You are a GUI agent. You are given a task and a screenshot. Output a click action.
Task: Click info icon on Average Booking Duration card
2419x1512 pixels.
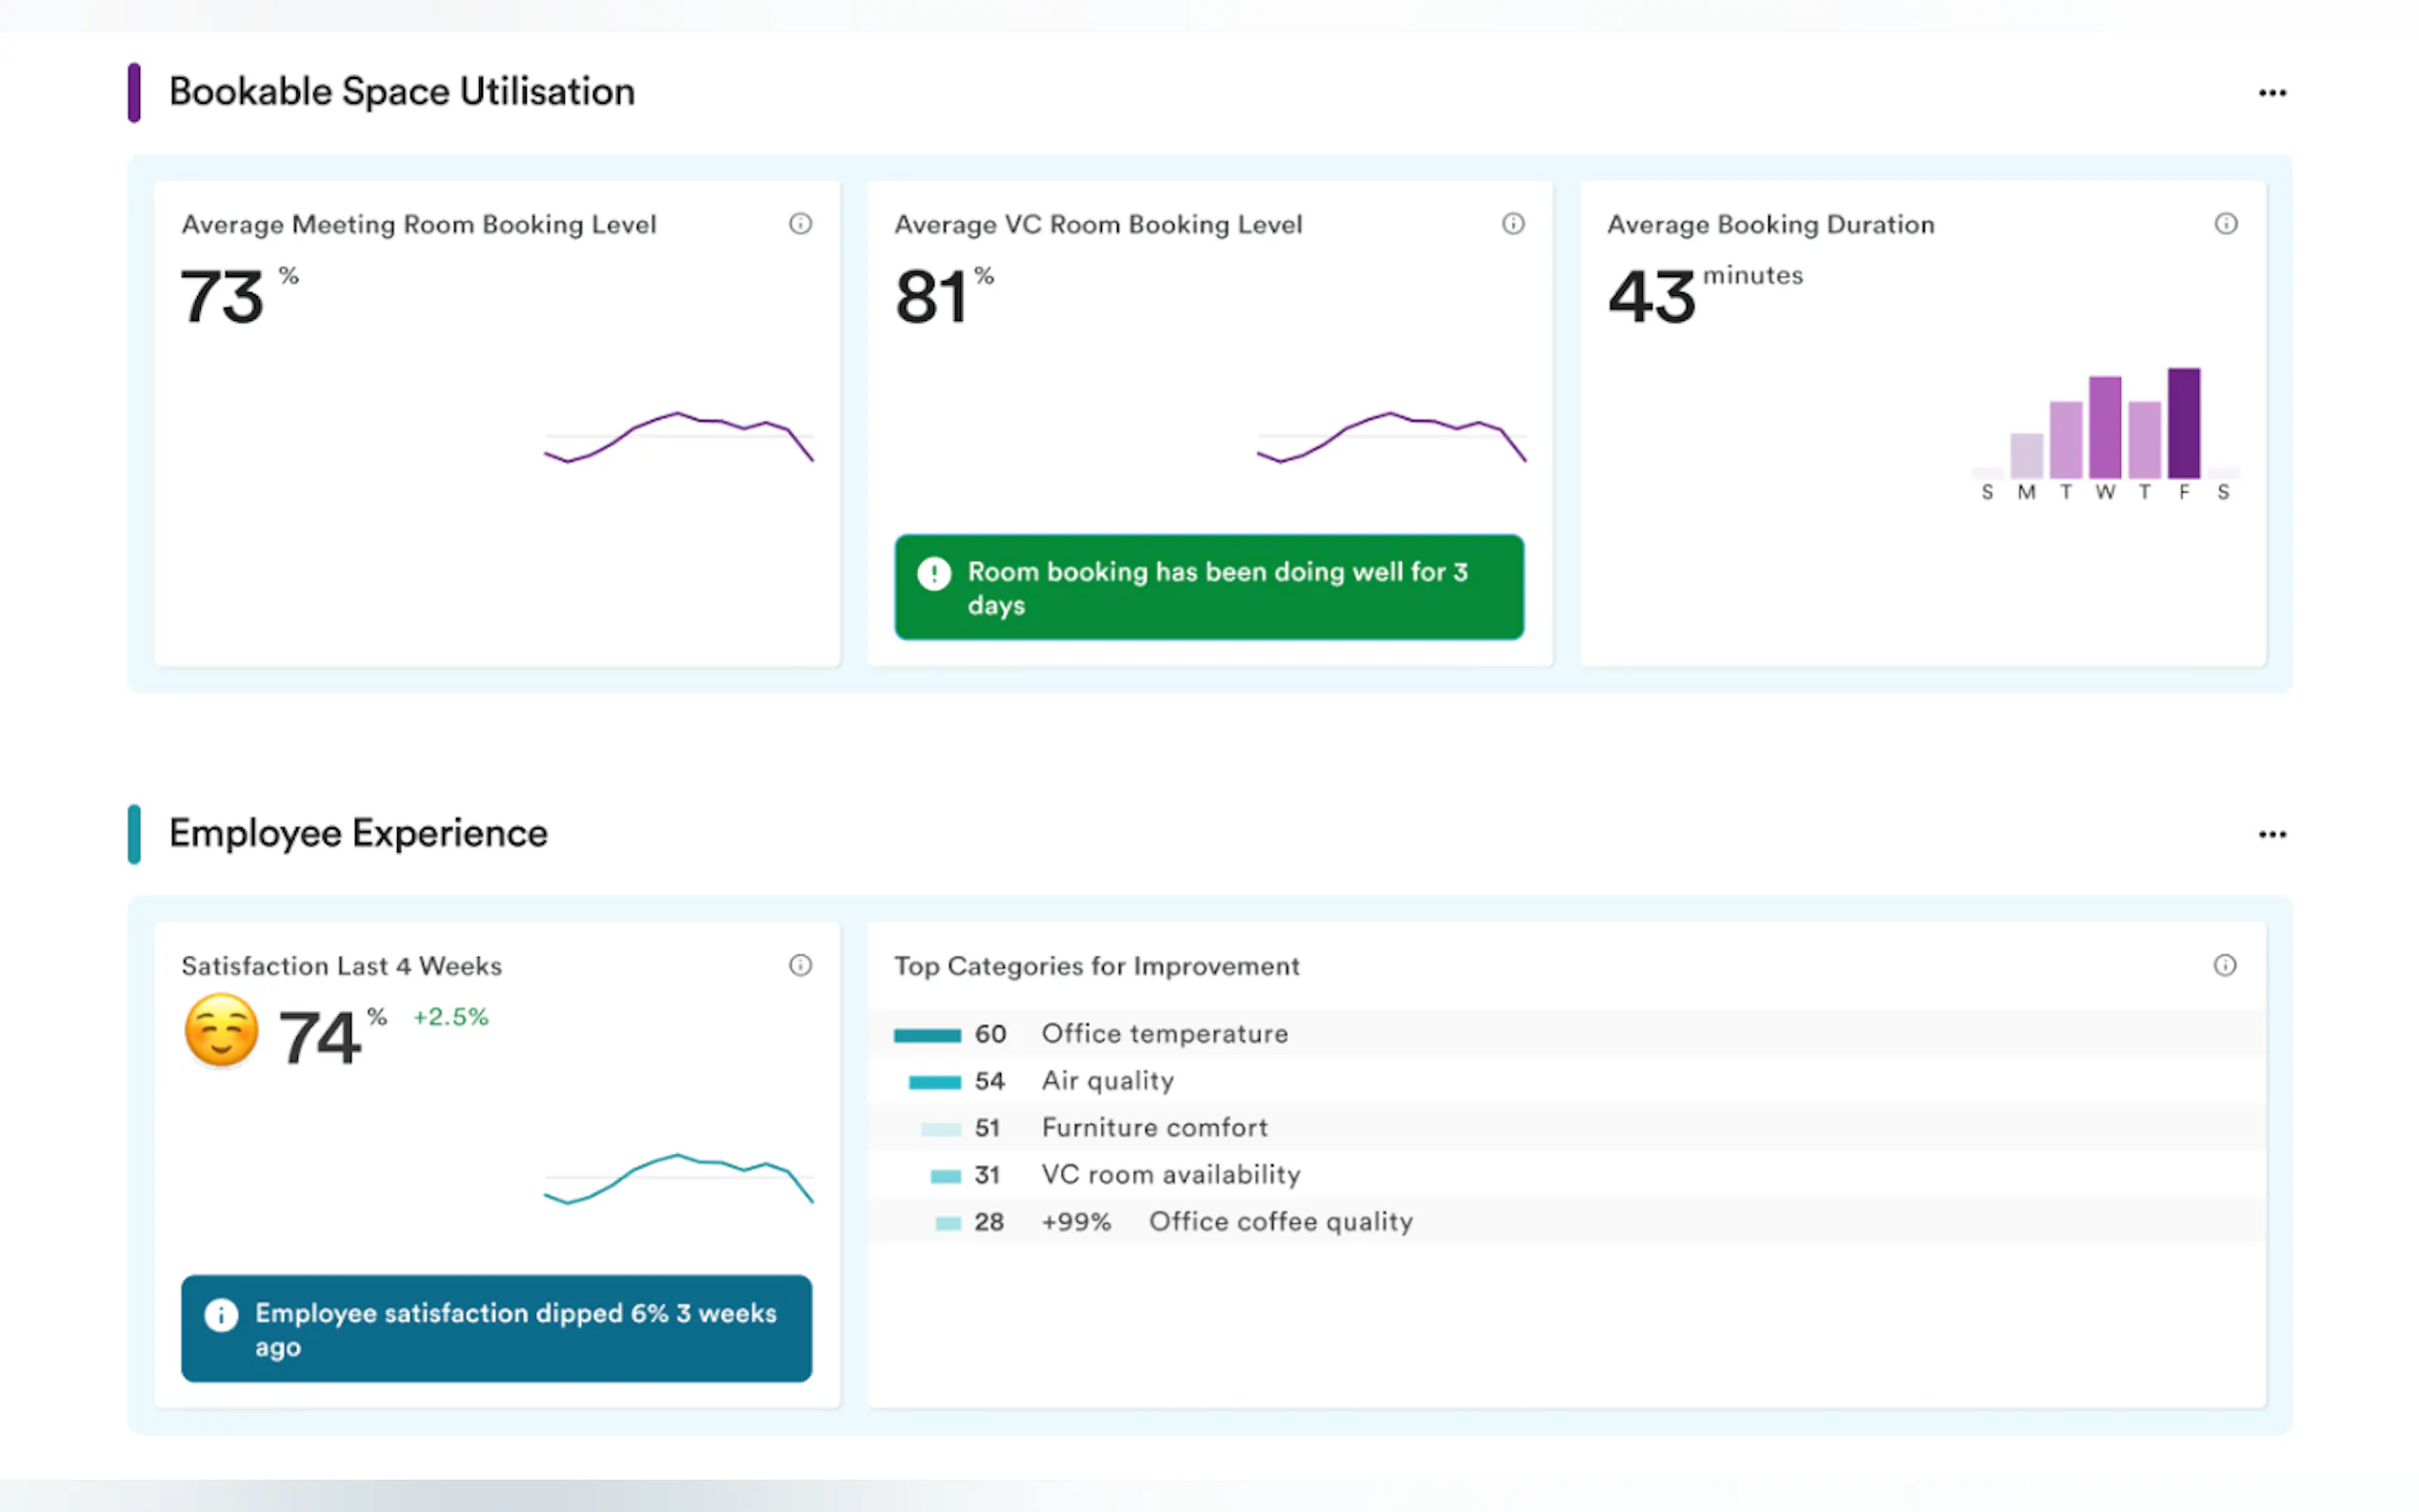point(2225,223)
